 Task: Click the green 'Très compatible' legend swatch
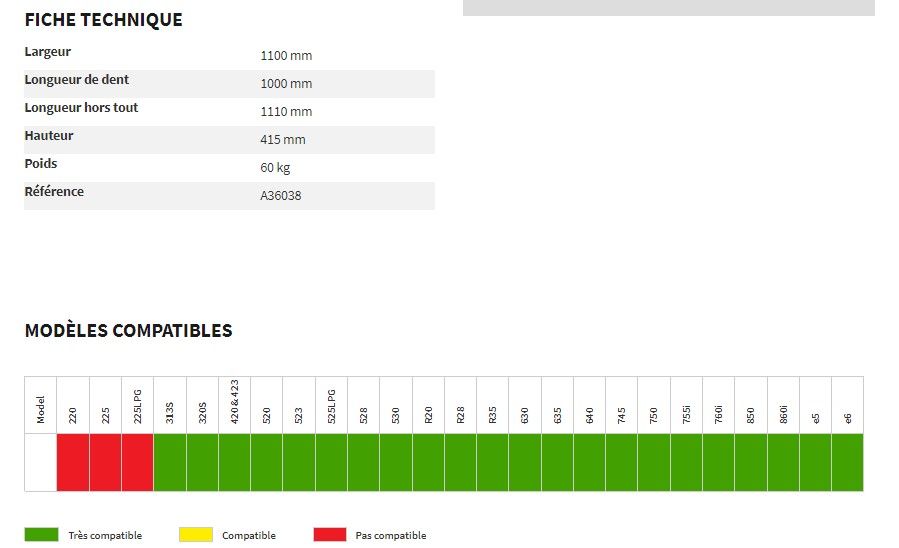coord(41,535)
